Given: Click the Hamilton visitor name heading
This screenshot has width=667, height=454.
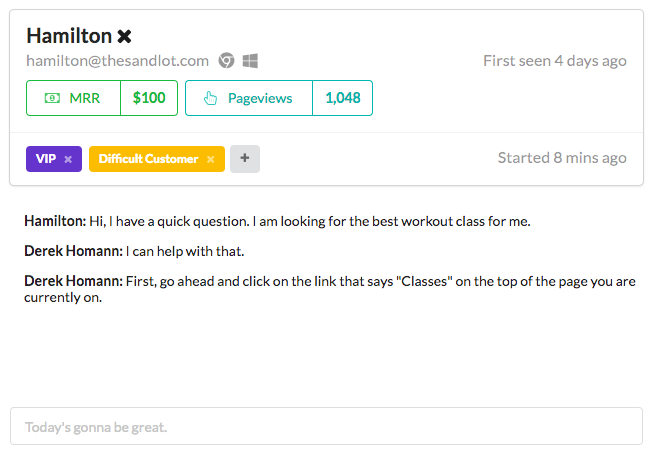Looking at the screenshot, I should (69, 36).
